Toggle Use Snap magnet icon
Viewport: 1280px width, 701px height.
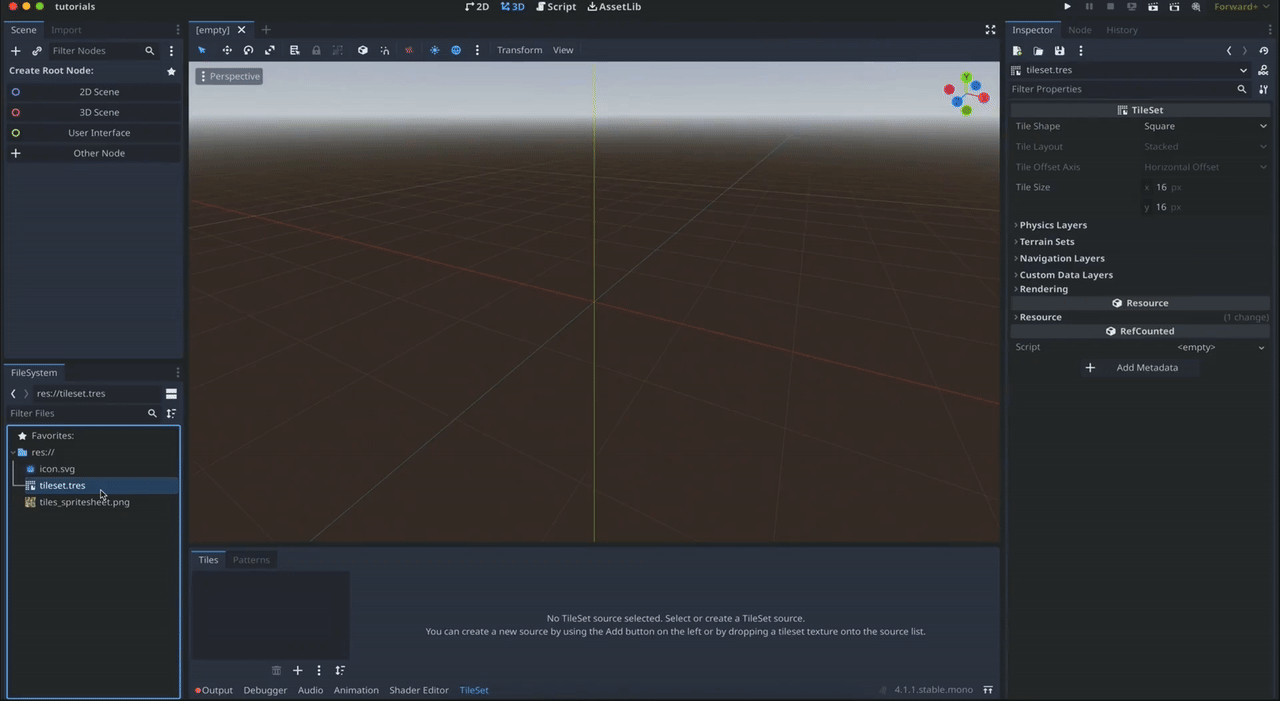click(385, 50)
